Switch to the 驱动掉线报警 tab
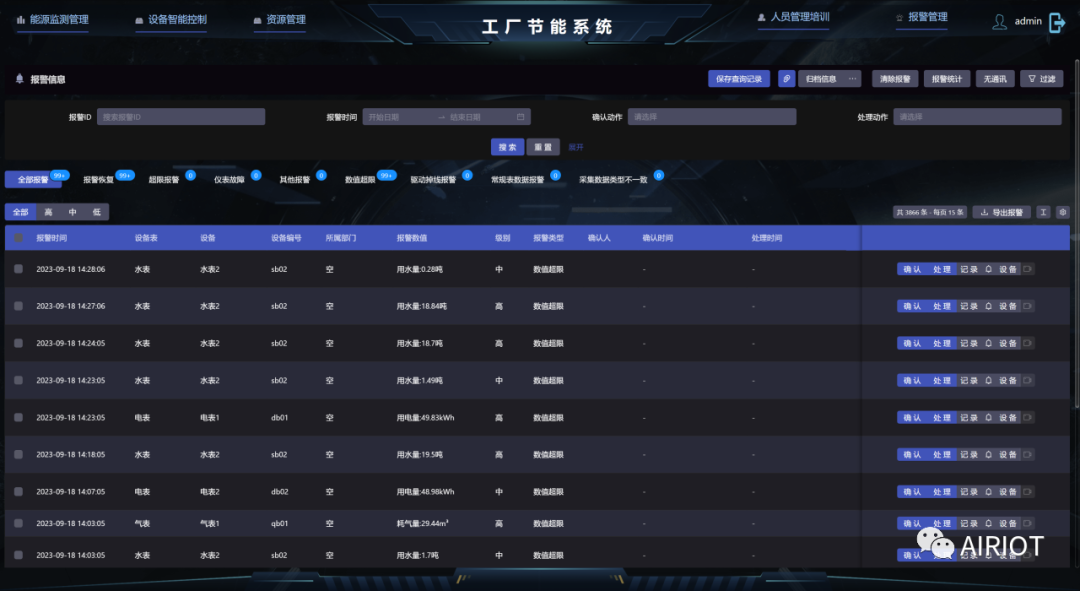 [433, 180]
